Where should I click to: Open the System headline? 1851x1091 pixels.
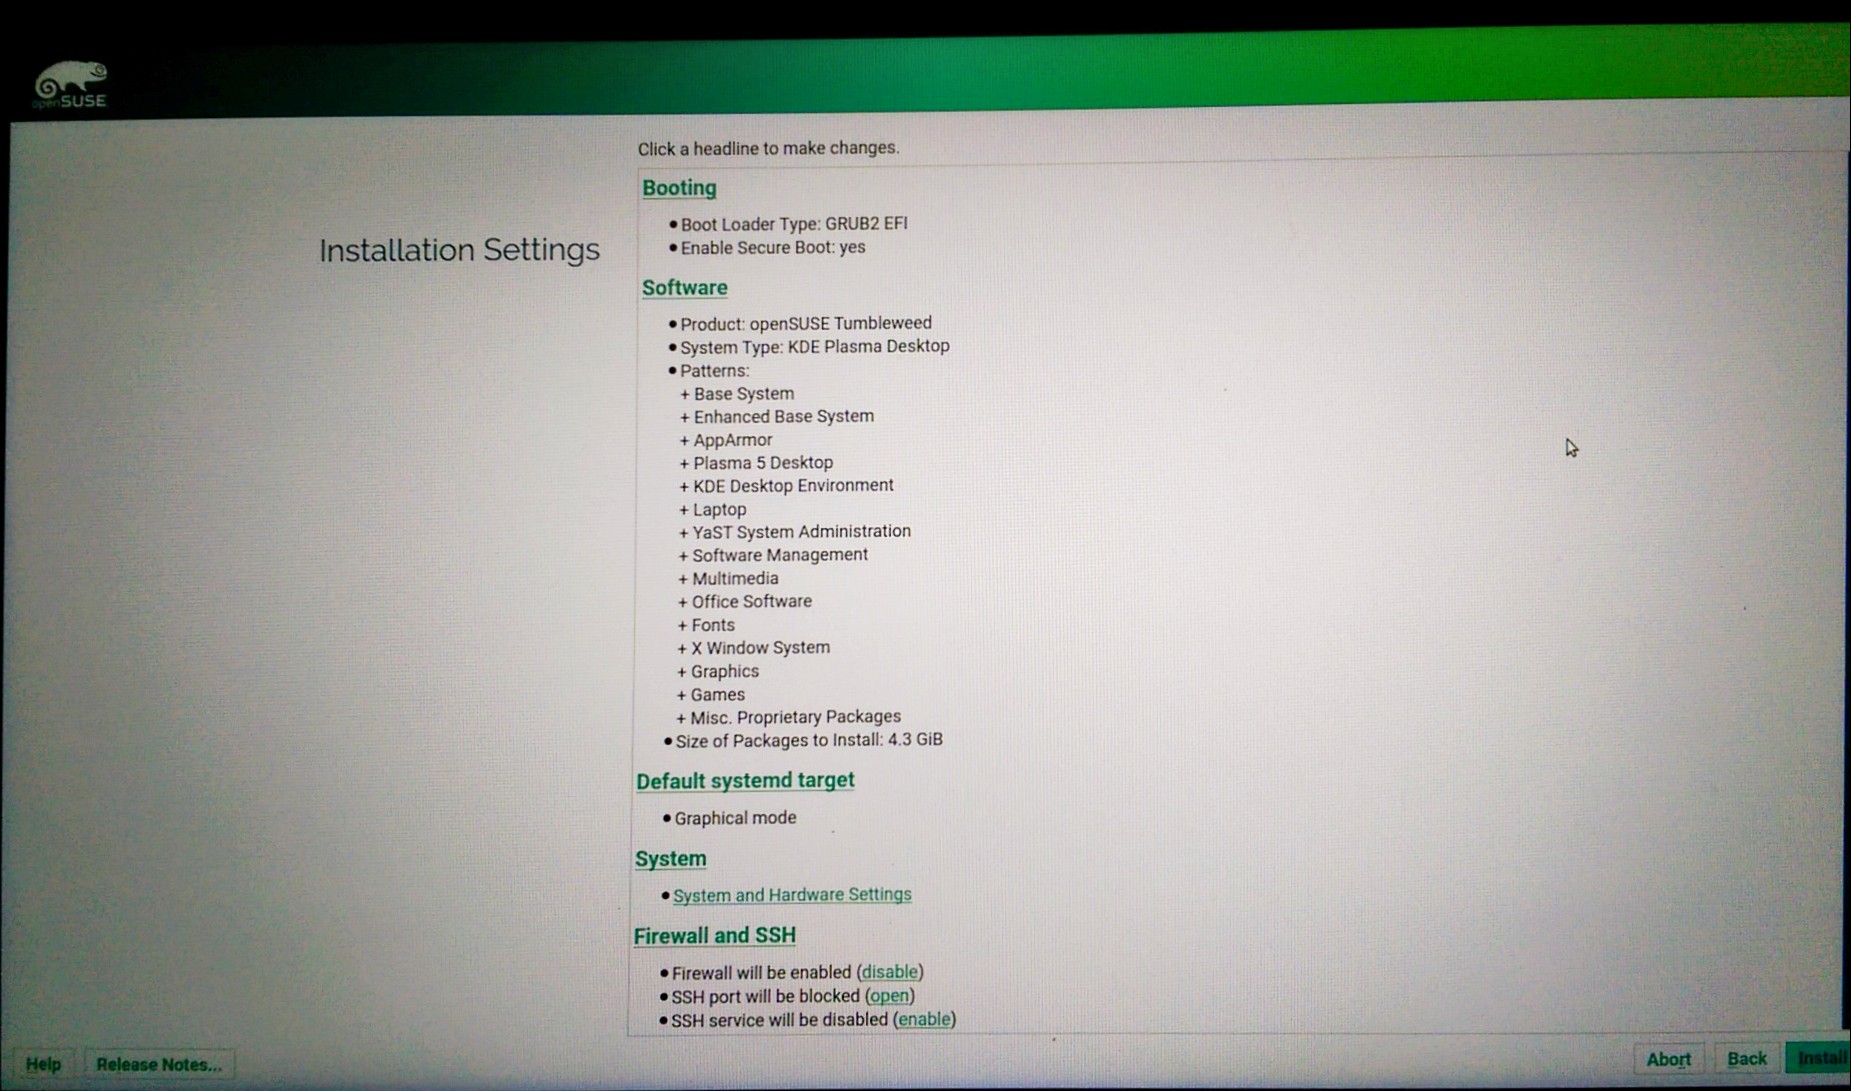click(x=670, y=859)
